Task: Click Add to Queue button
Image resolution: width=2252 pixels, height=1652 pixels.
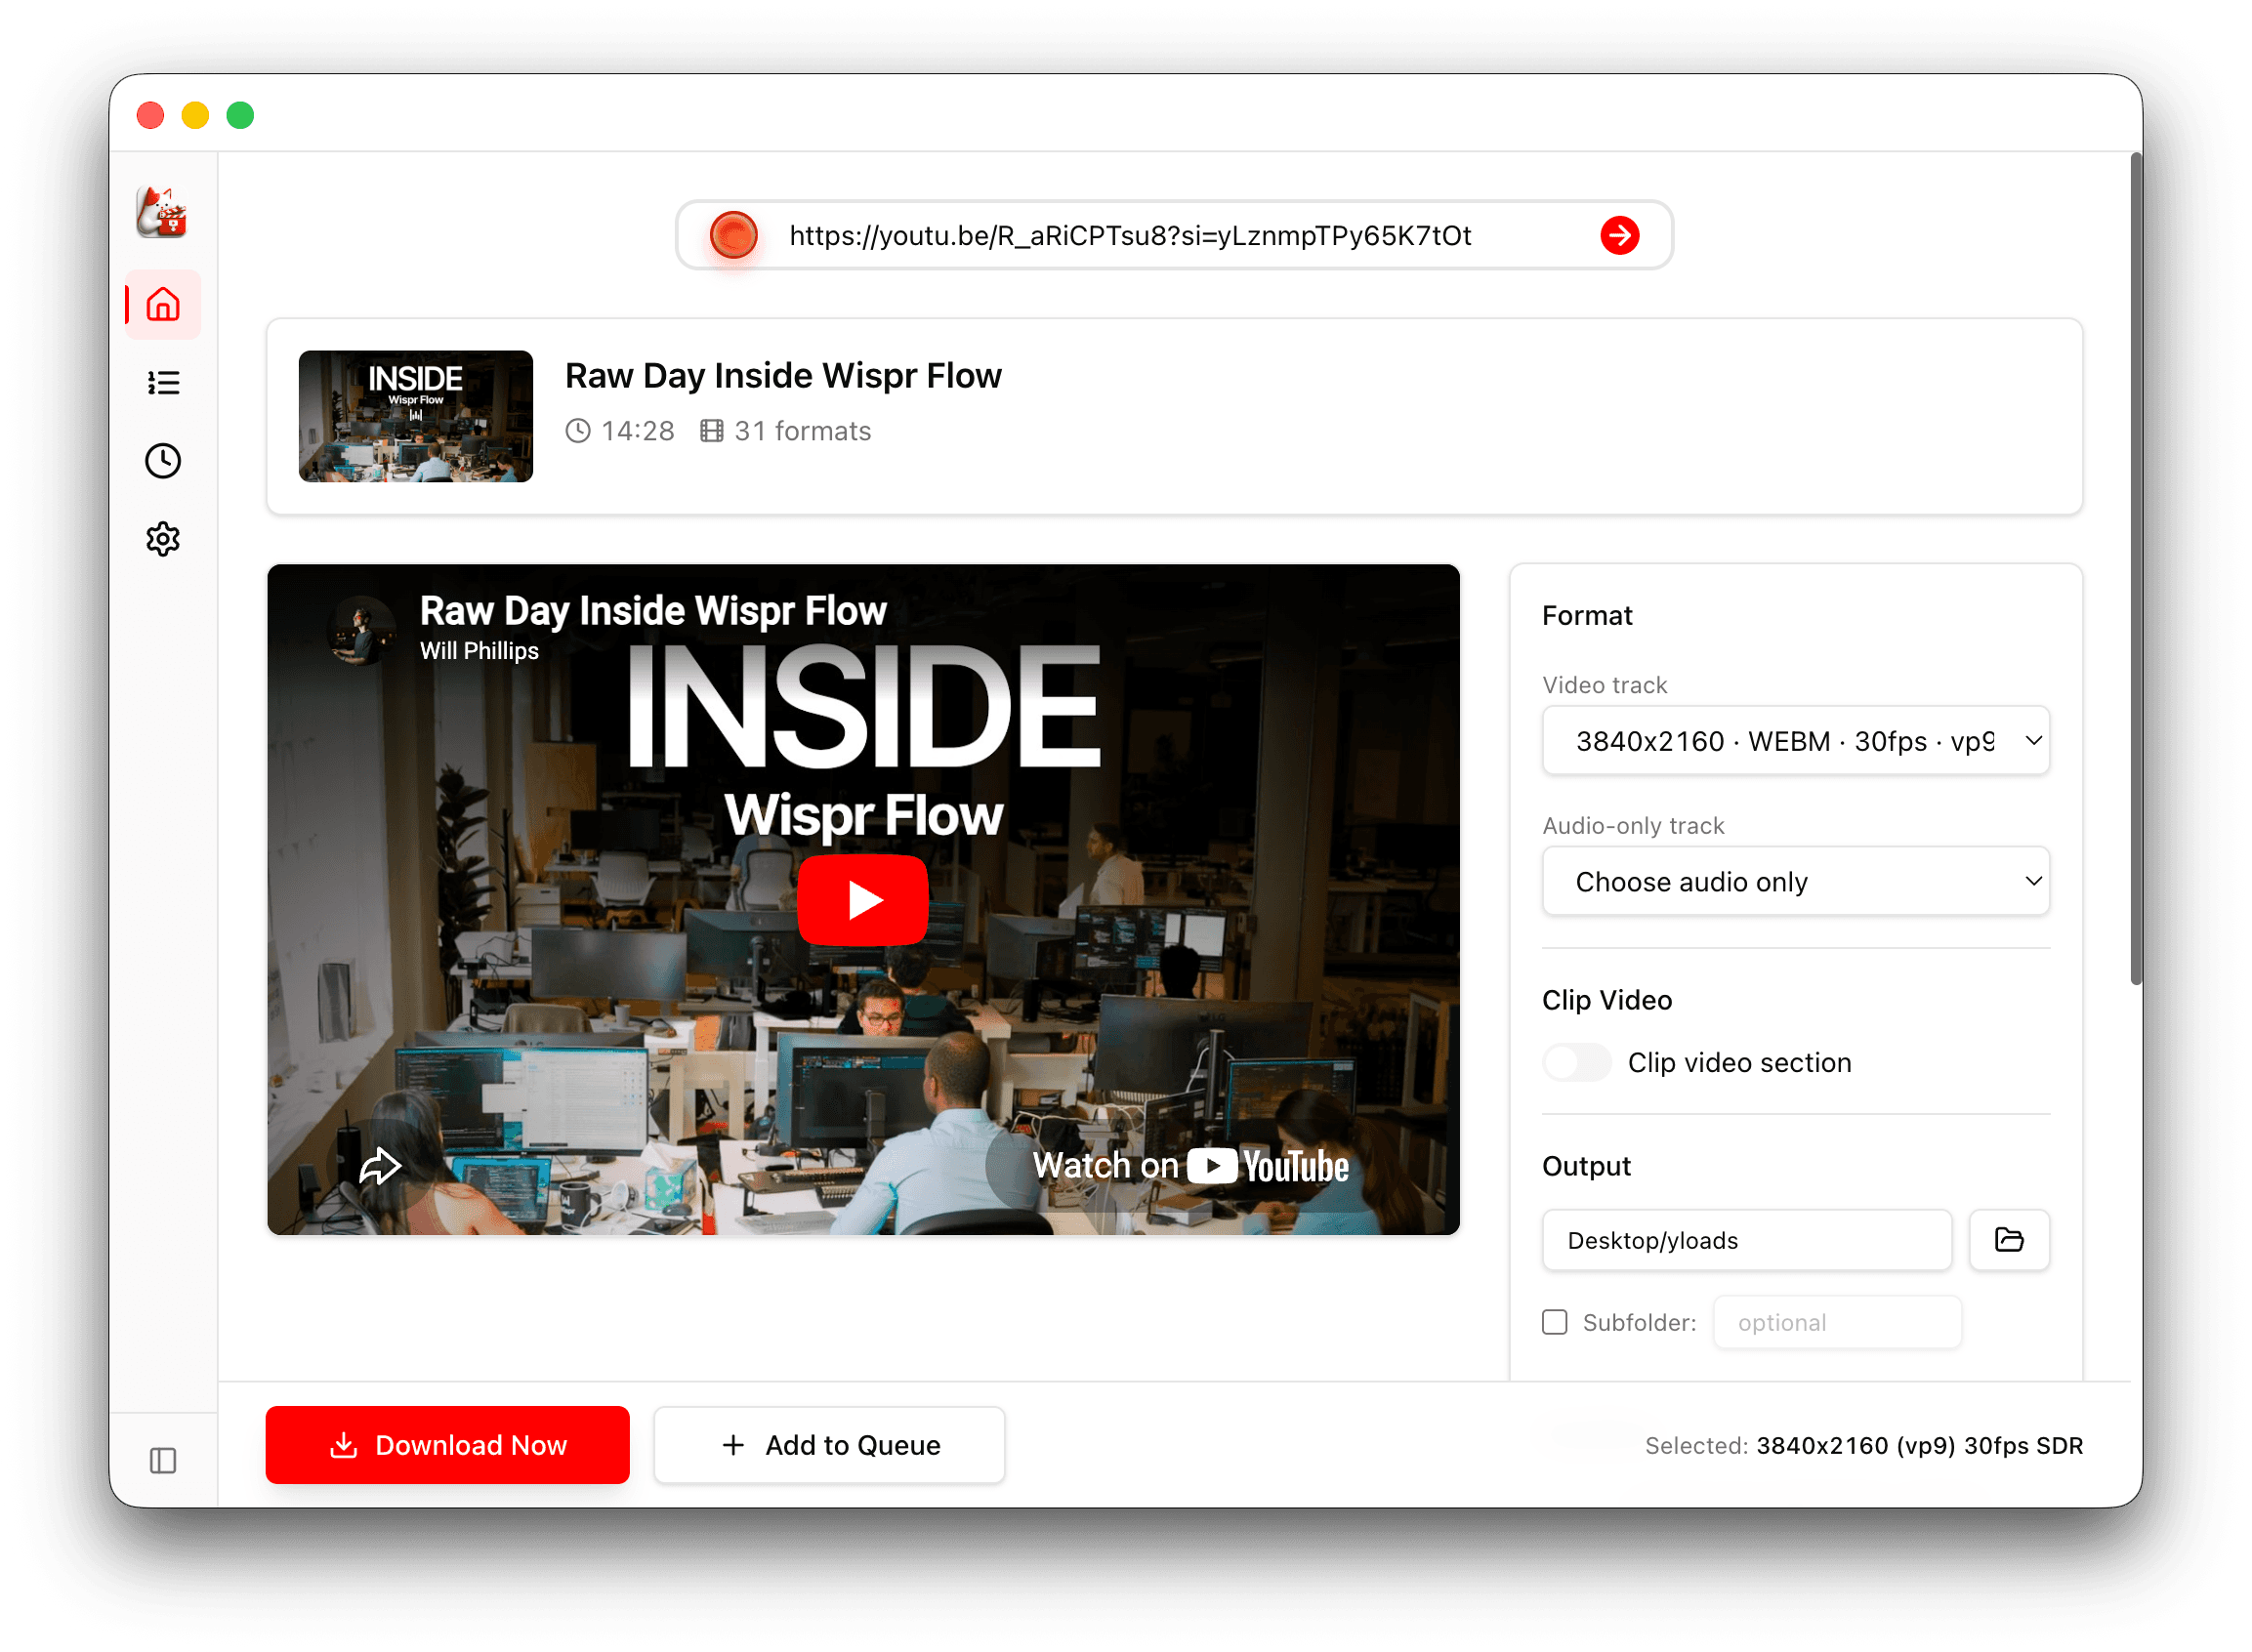Action: click(830, 1445)
